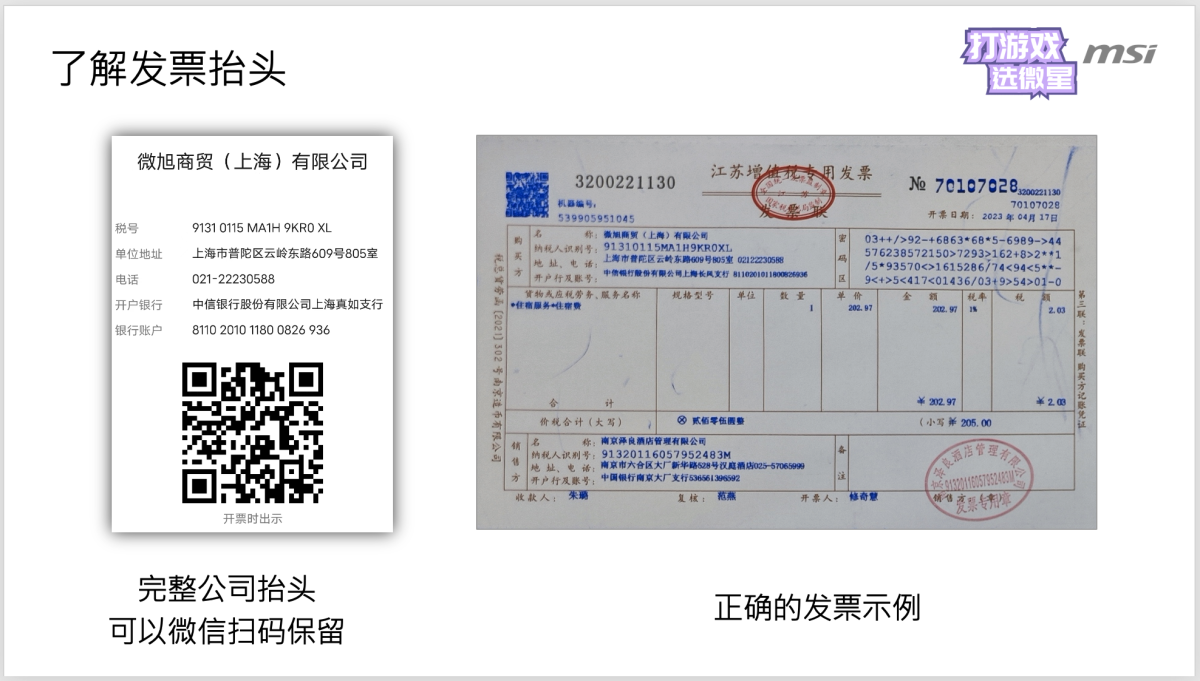
Task: Click the MSI logo in the corner
Action: [1120, 54]
